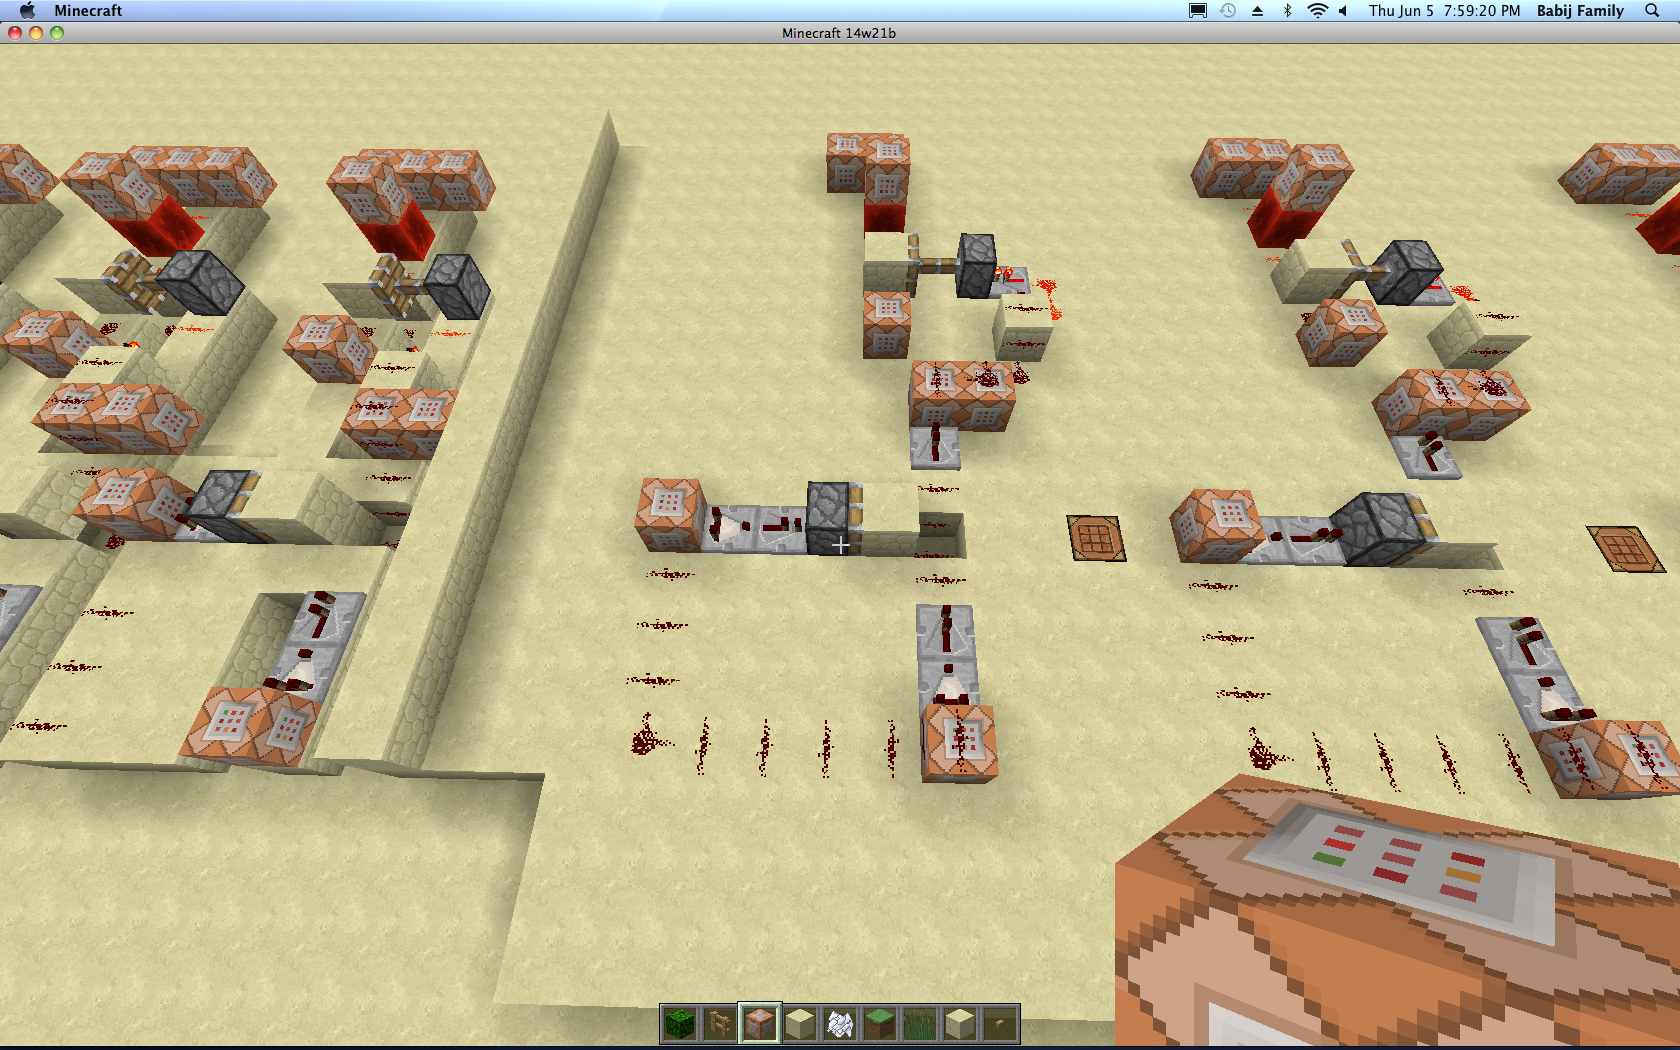The height and width of the screenshot is (1050, 1680).
Task: Open the Minecraft application menu
Action: click(x=88, y=10)
